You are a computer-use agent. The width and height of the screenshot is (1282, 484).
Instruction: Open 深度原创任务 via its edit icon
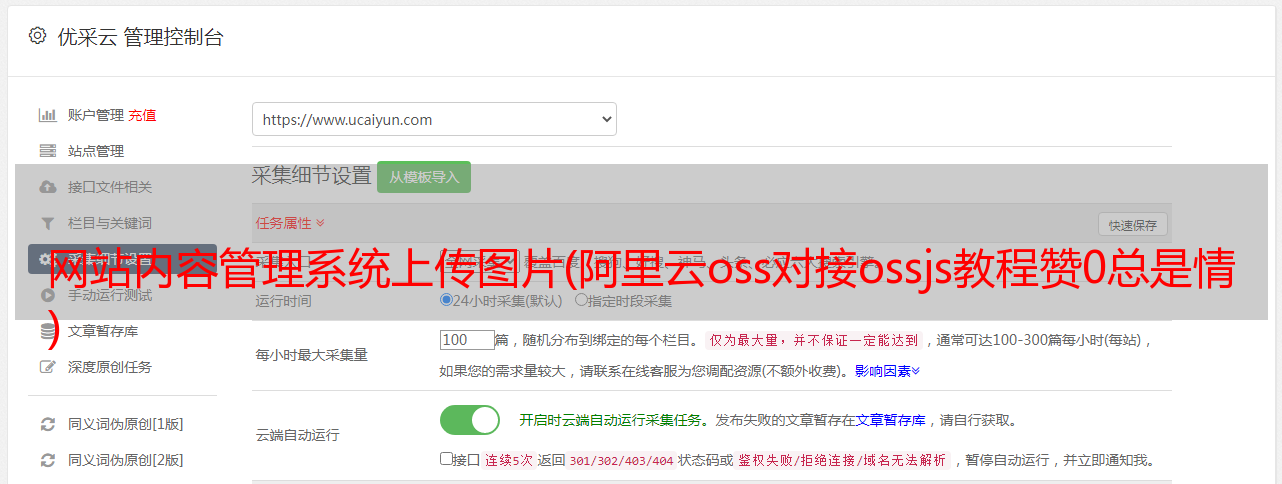(x=47, y=367)
